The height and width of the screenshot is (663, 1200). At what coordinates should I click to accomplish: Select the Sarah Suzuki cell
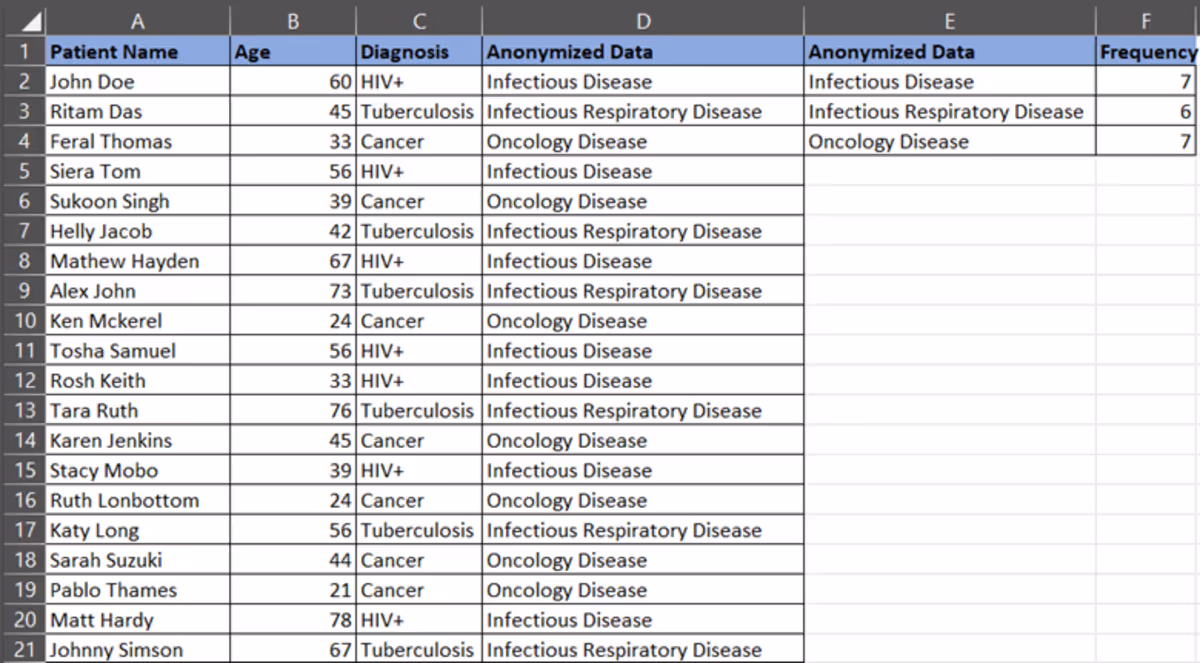tap(138, 560)
